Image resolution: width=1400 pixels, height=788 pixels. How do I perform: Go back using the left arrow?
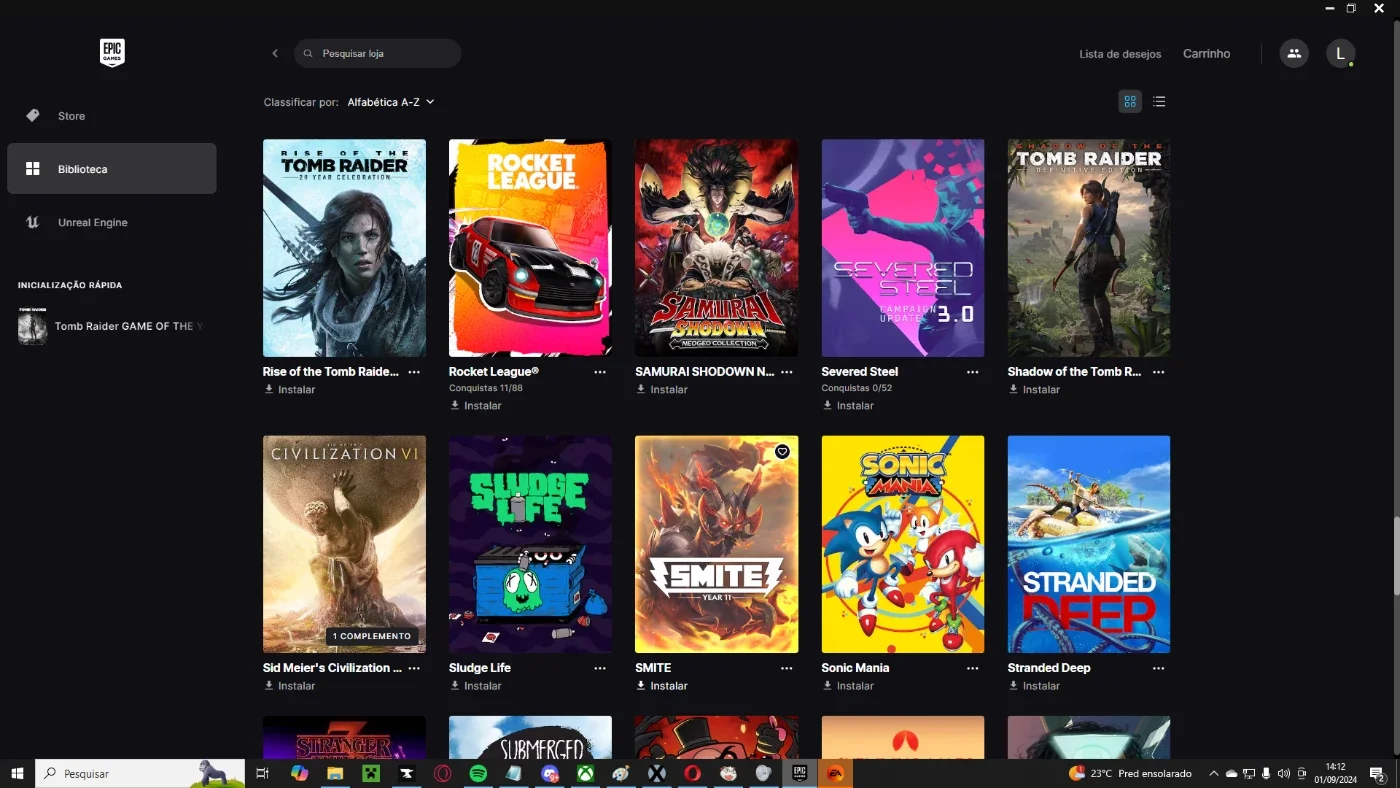(275, 53)
